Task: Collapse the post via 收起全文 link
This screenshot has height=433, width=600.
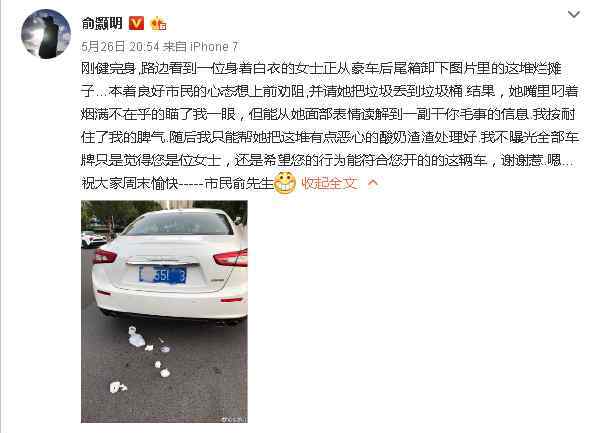Action: [x=330, y=183]
